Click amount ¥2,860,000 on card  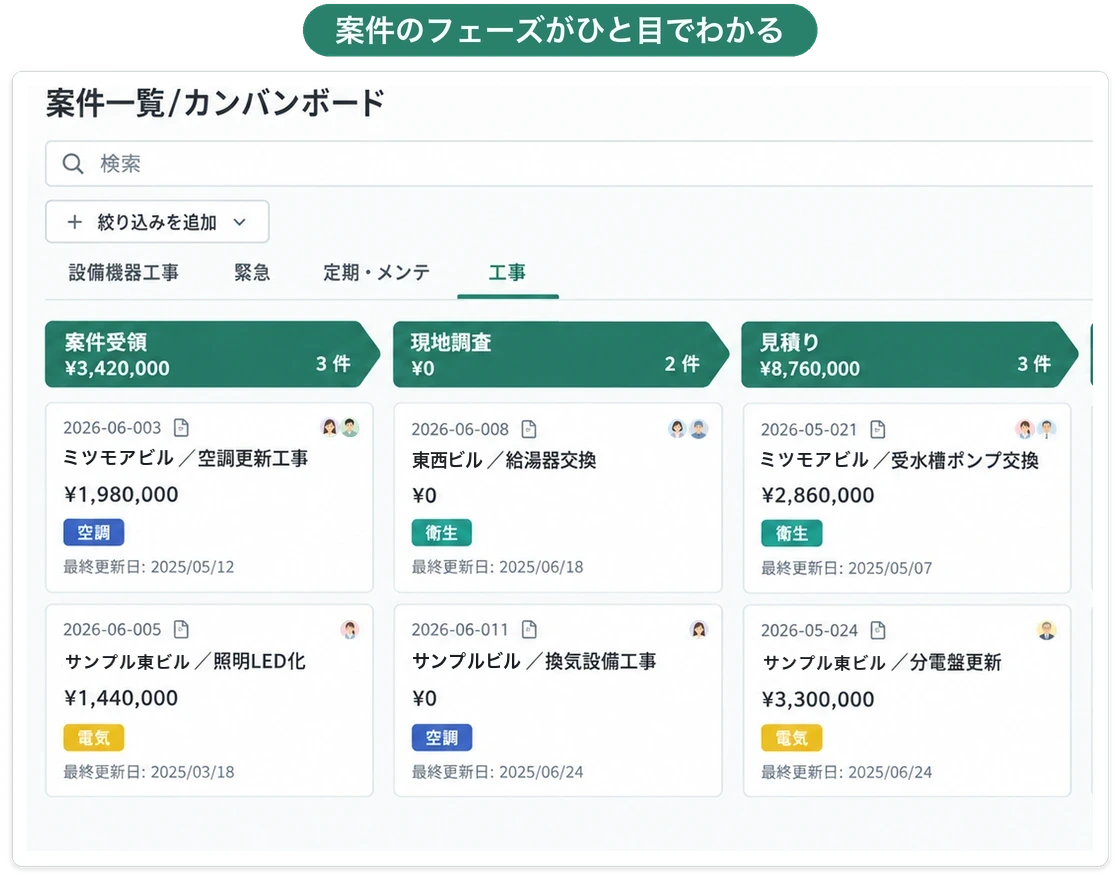tap(818, 495)
